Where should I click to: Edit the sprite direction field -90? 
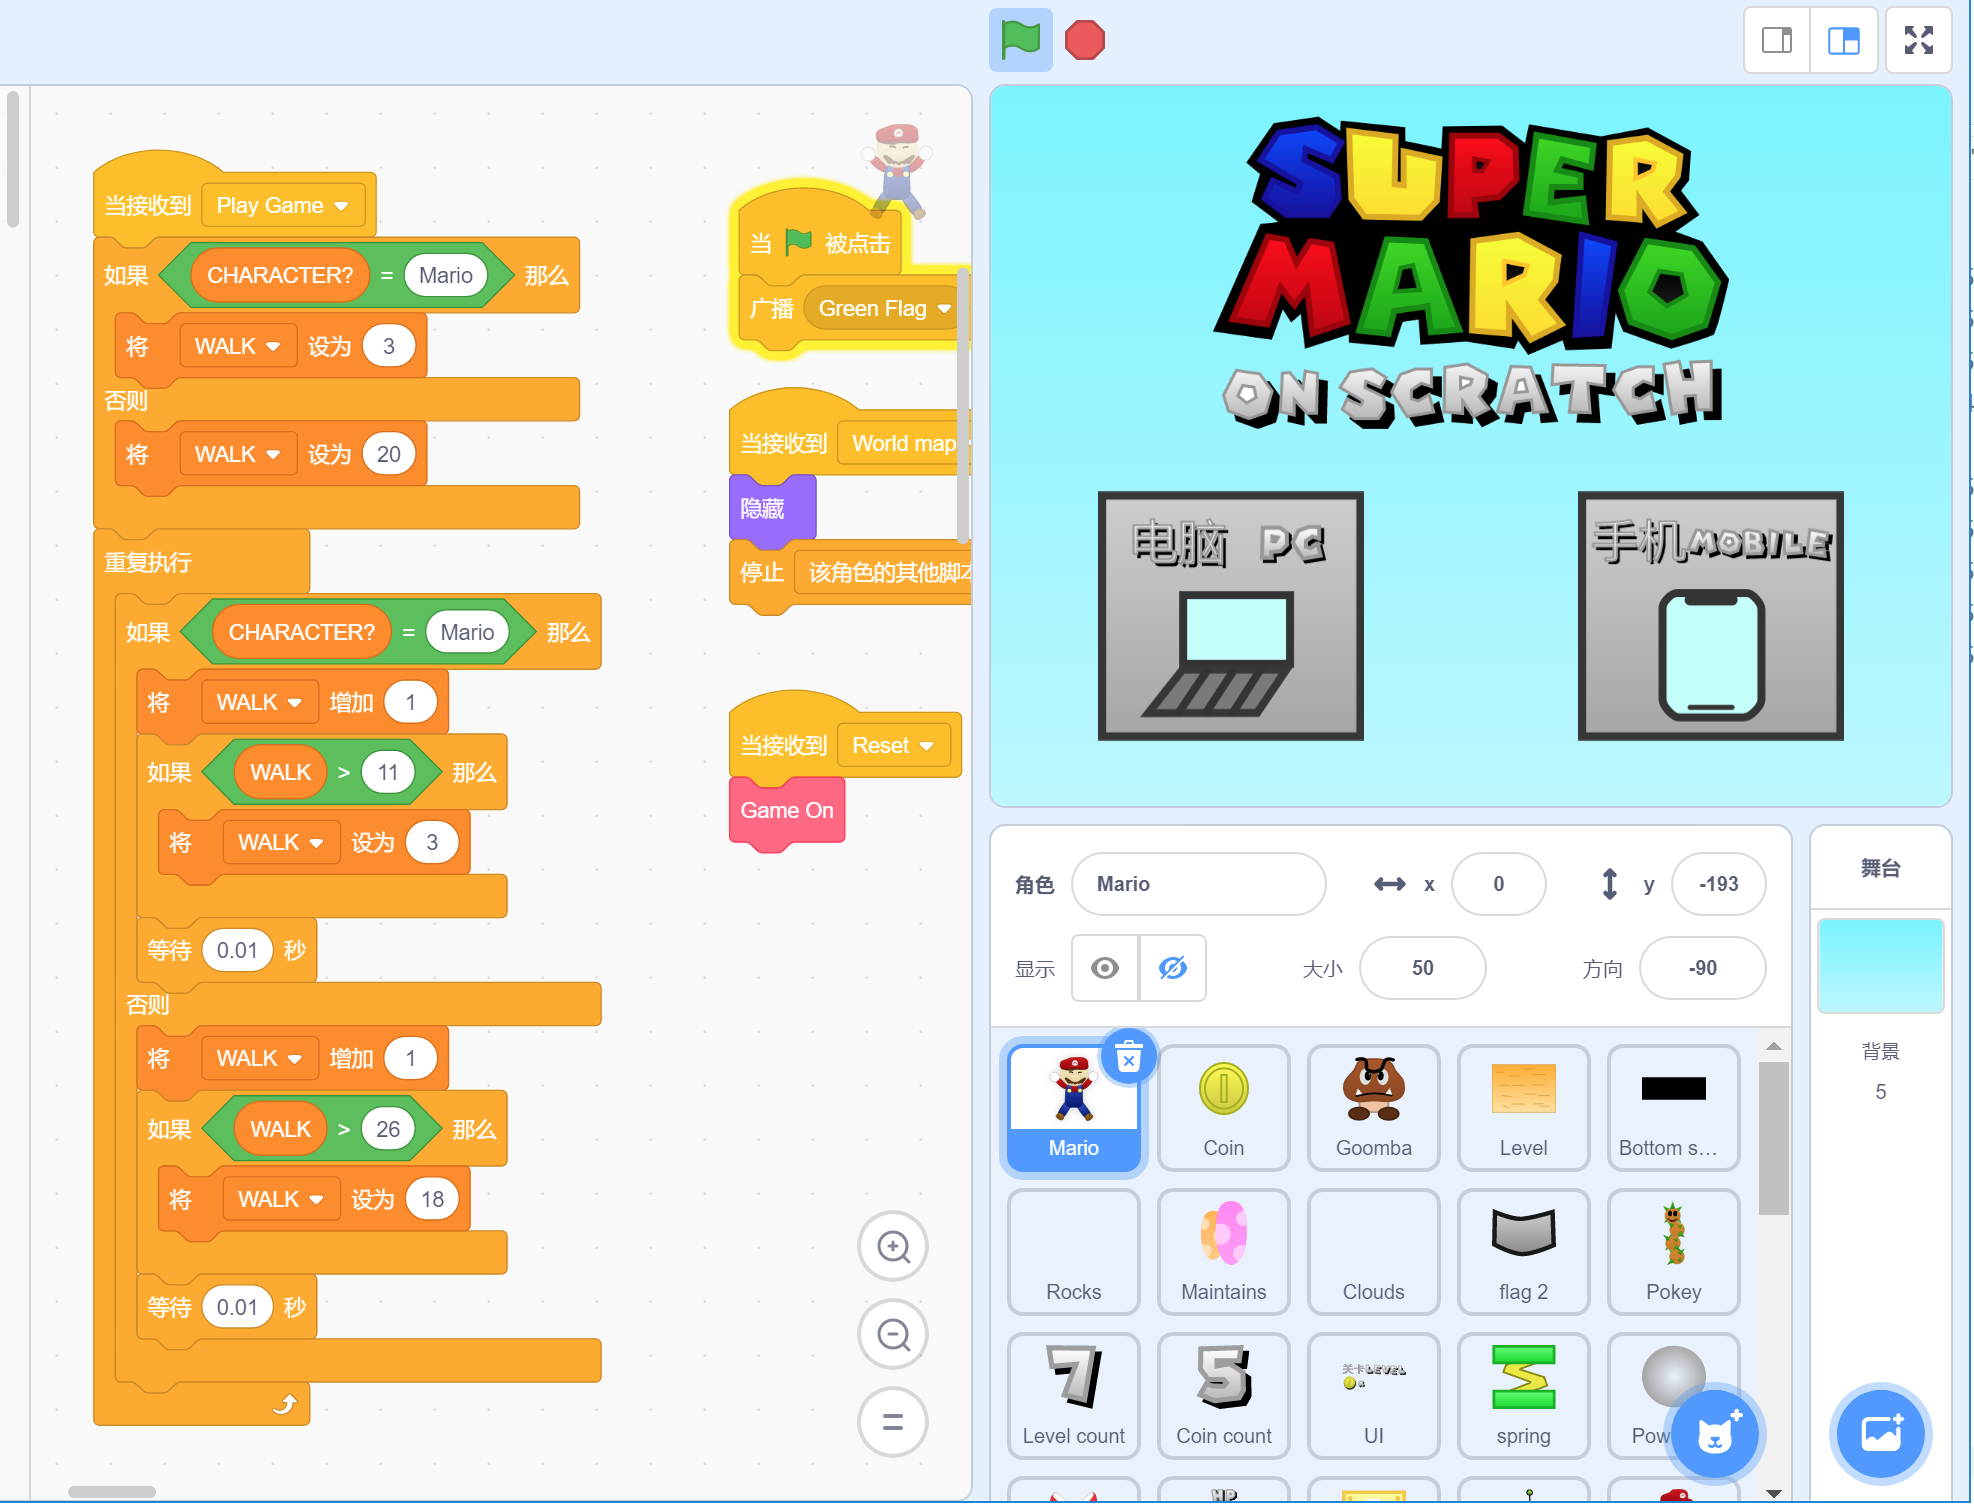pyautogui.click(x=1702, y=968)
